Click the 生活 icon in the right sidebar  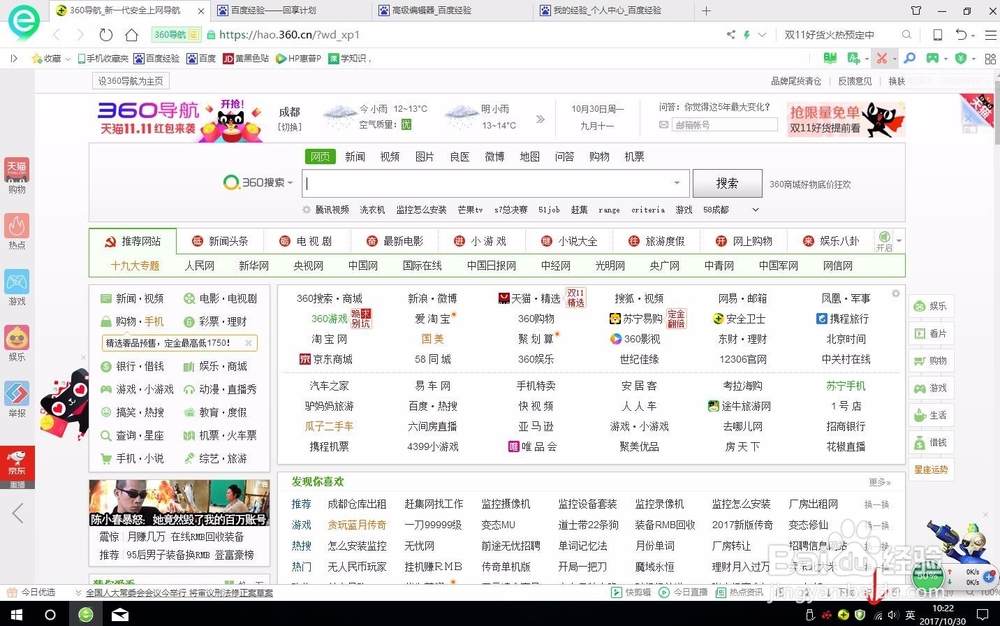click(932, 415)
